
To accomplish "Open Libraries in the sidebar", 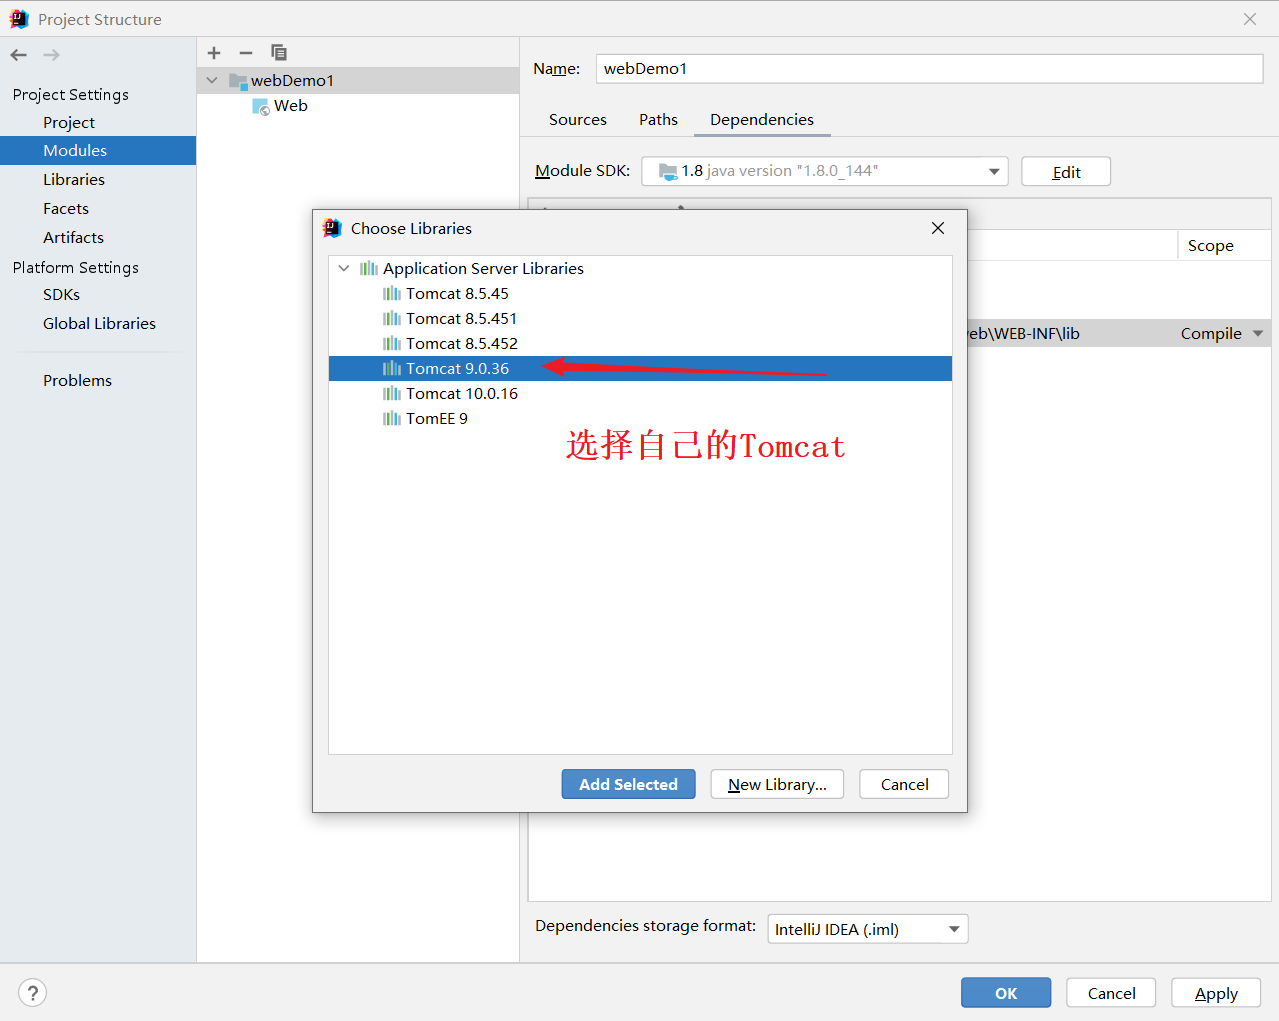I will click(74, 180).
